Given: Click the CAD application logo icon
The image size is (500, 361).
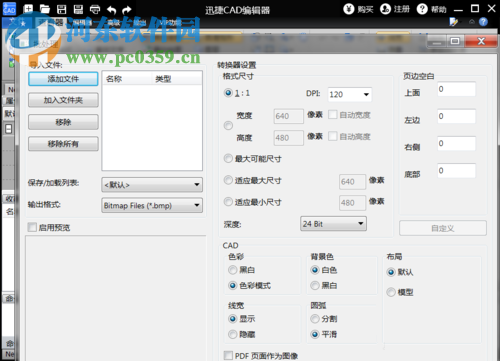Looking at the screenshot, I should pos(9,9).
